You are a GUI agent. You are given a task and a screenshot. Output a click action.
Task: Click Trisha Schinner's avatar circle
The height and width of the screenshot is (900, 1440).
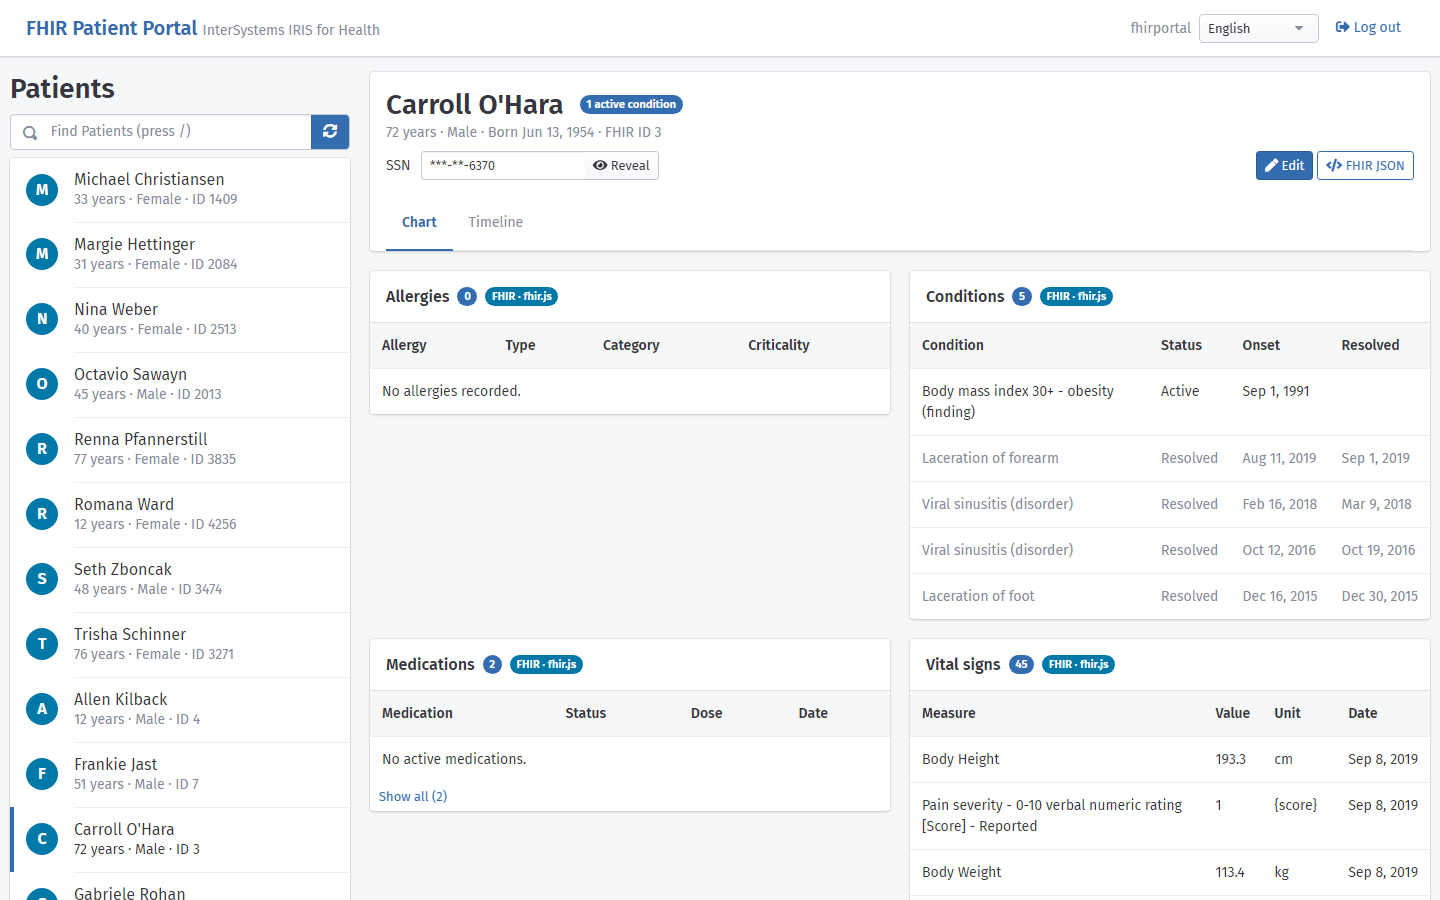tap(42, 644)
